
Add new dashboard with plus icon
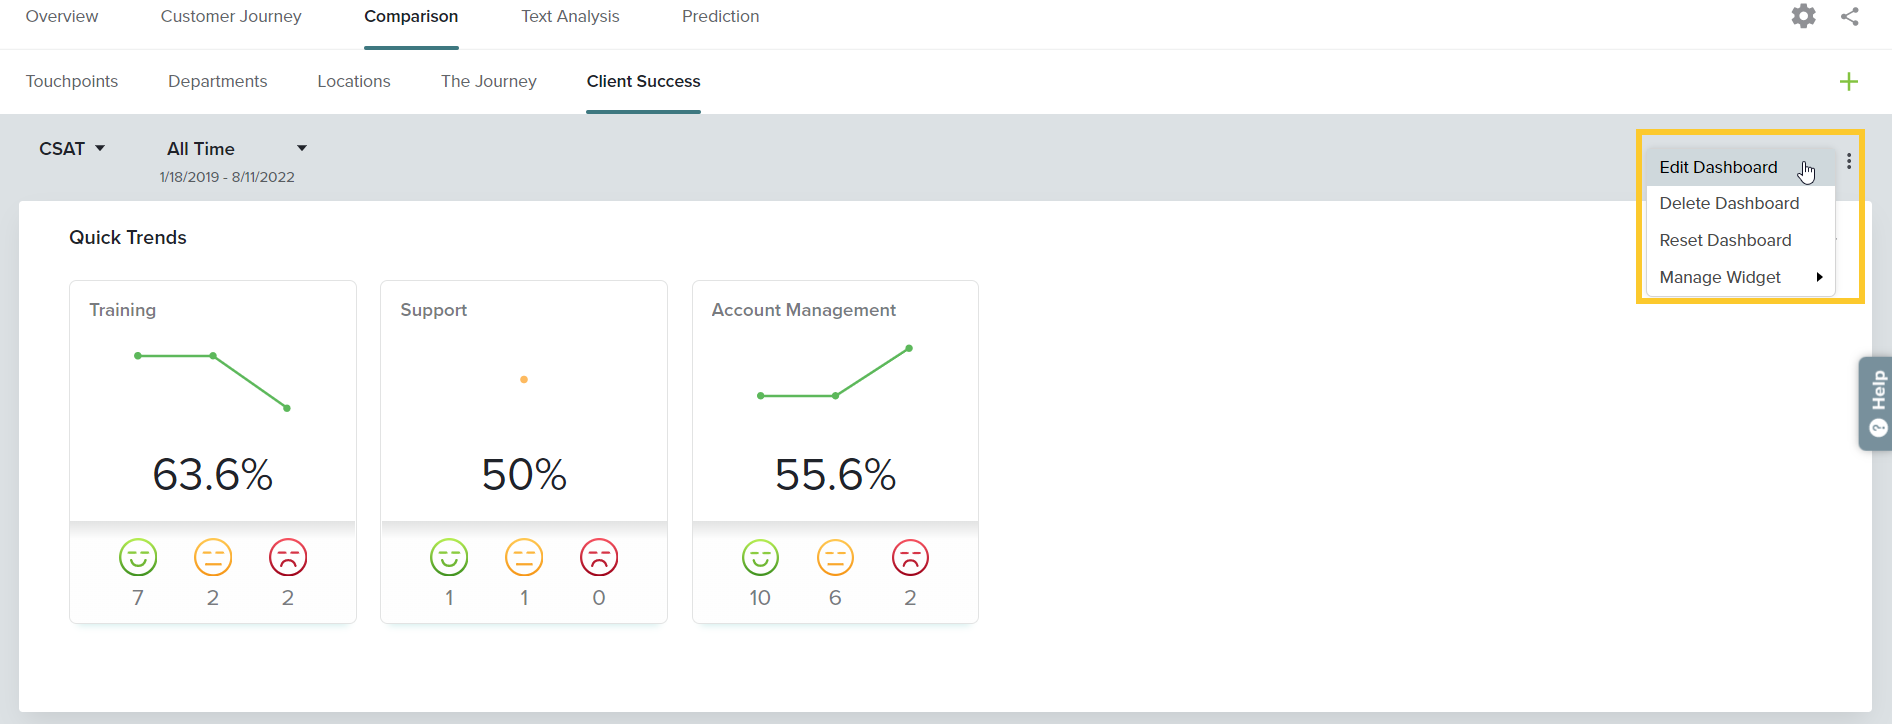1848,82
